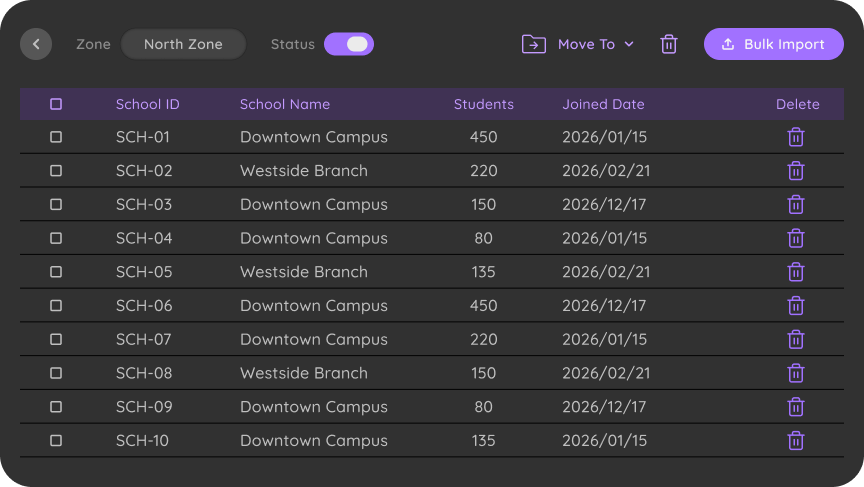Select the SCH-02 row checkbox
864x487 pixels.
coord(56,171)
